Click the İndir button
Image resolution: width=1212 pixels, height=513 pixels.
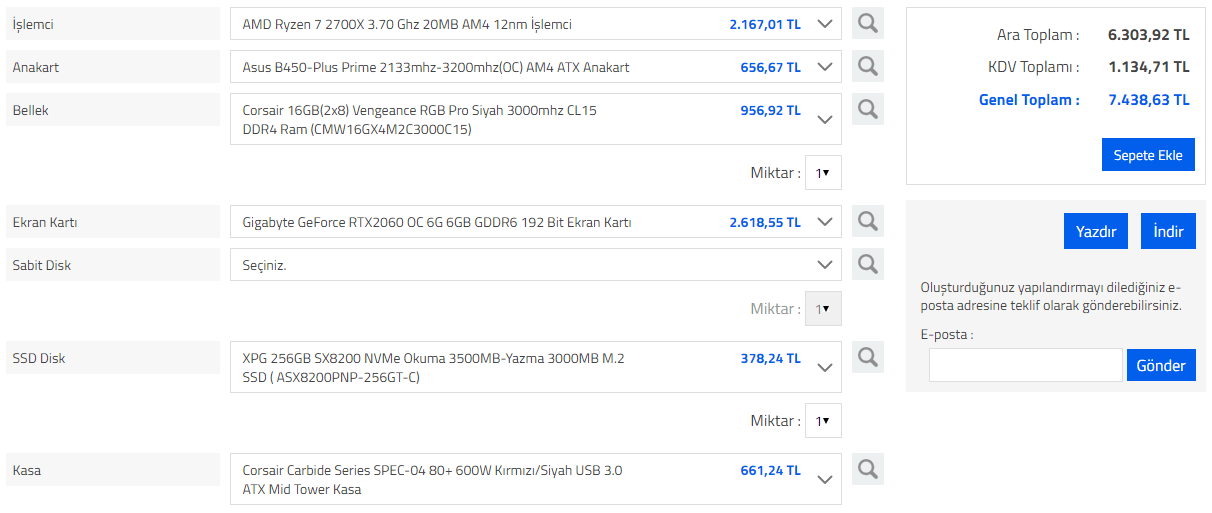(1168, 231)
